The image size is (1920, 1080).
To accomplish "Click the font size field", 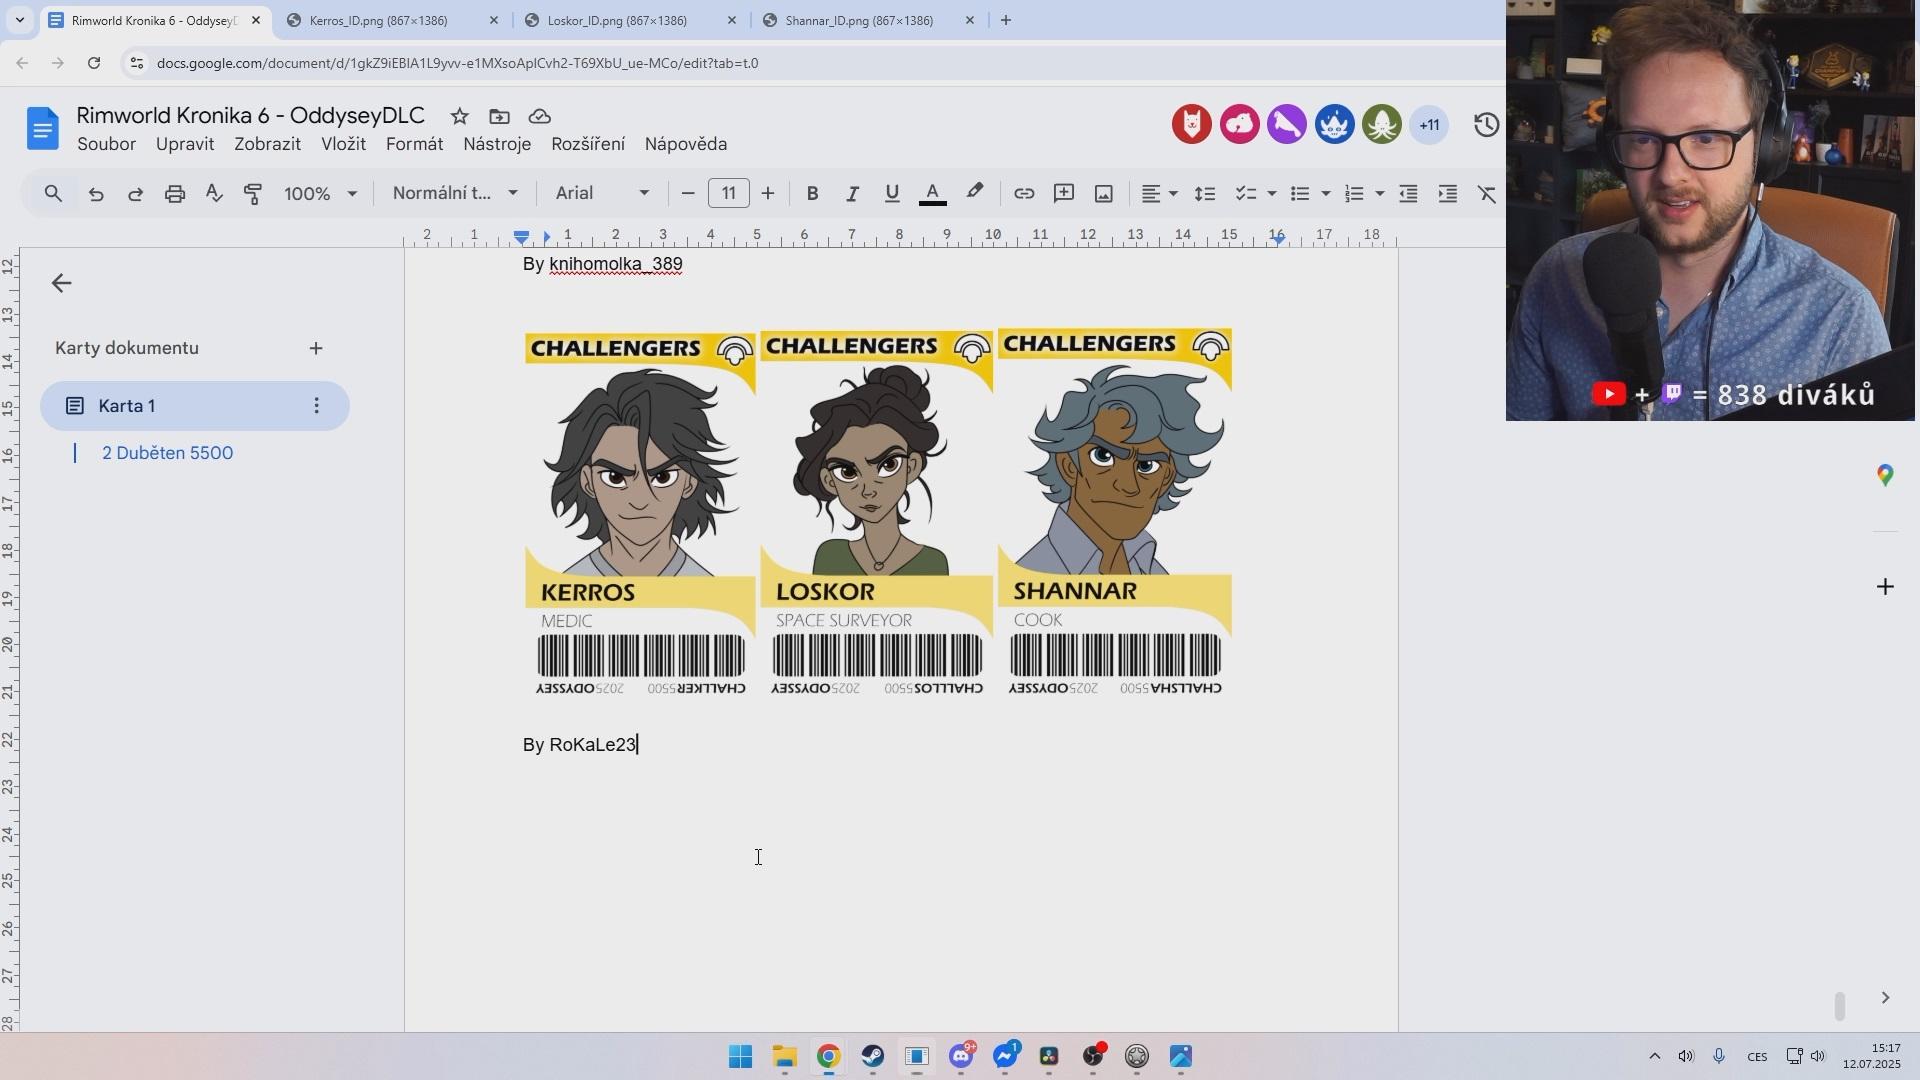I will (x=728, y=194).
